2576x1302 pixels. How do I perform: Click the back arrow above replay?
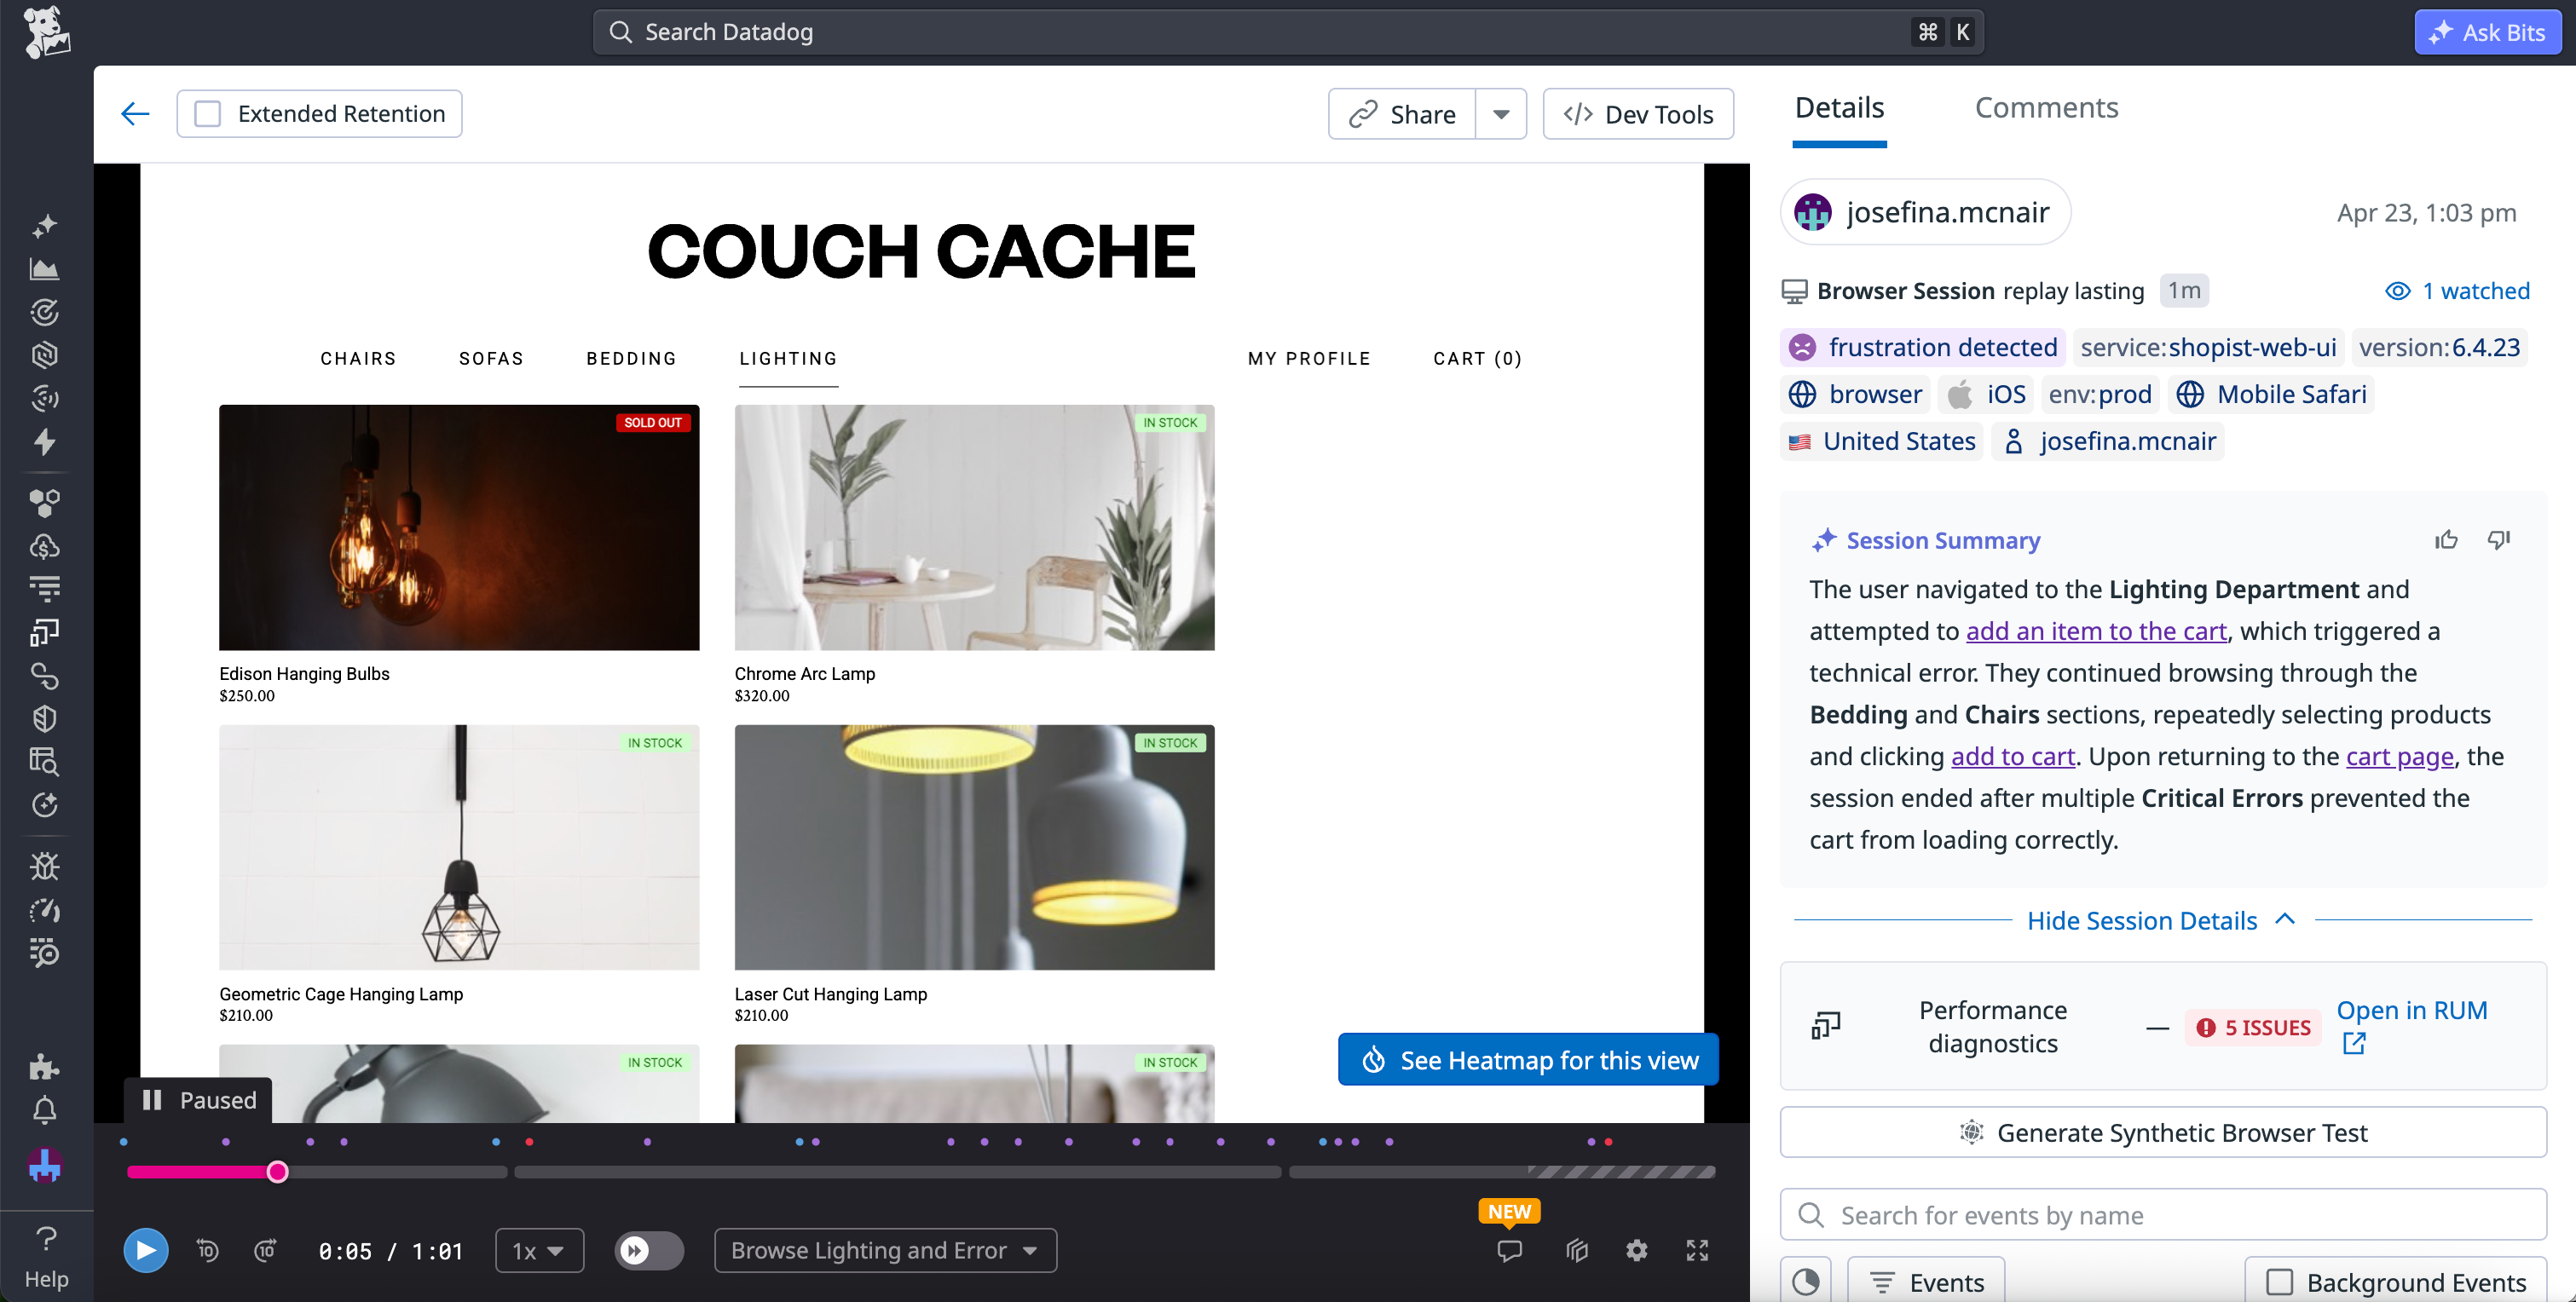[x=135, y=114]
